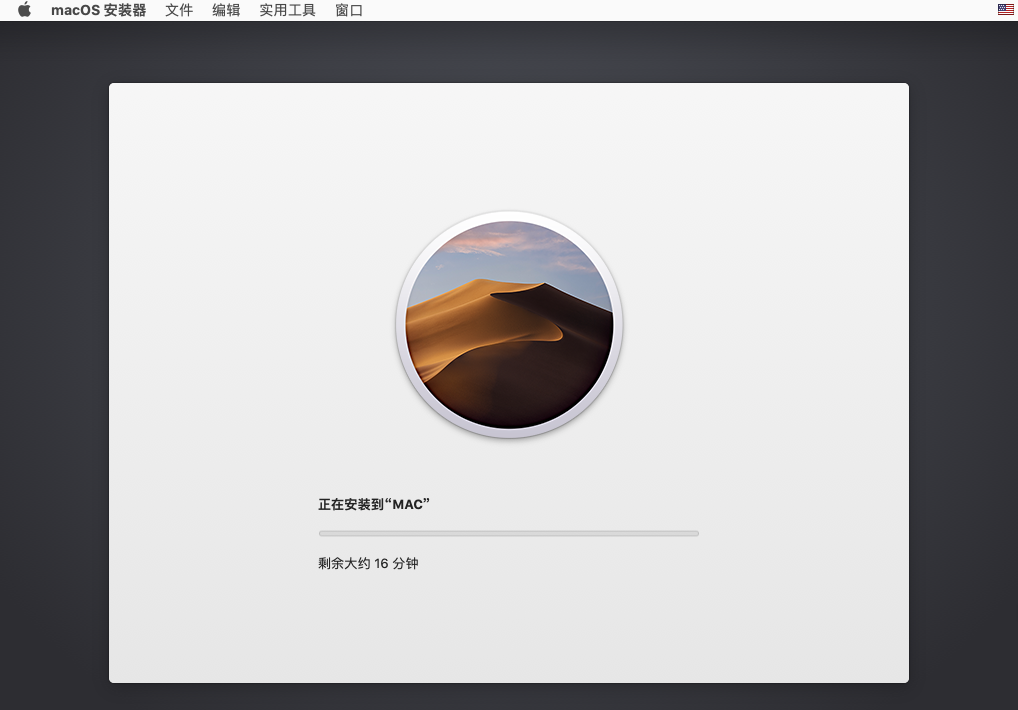The image size is (1018, 710).
Task: Open the macOS 安装器 application menu
Action: coord(98,10)
